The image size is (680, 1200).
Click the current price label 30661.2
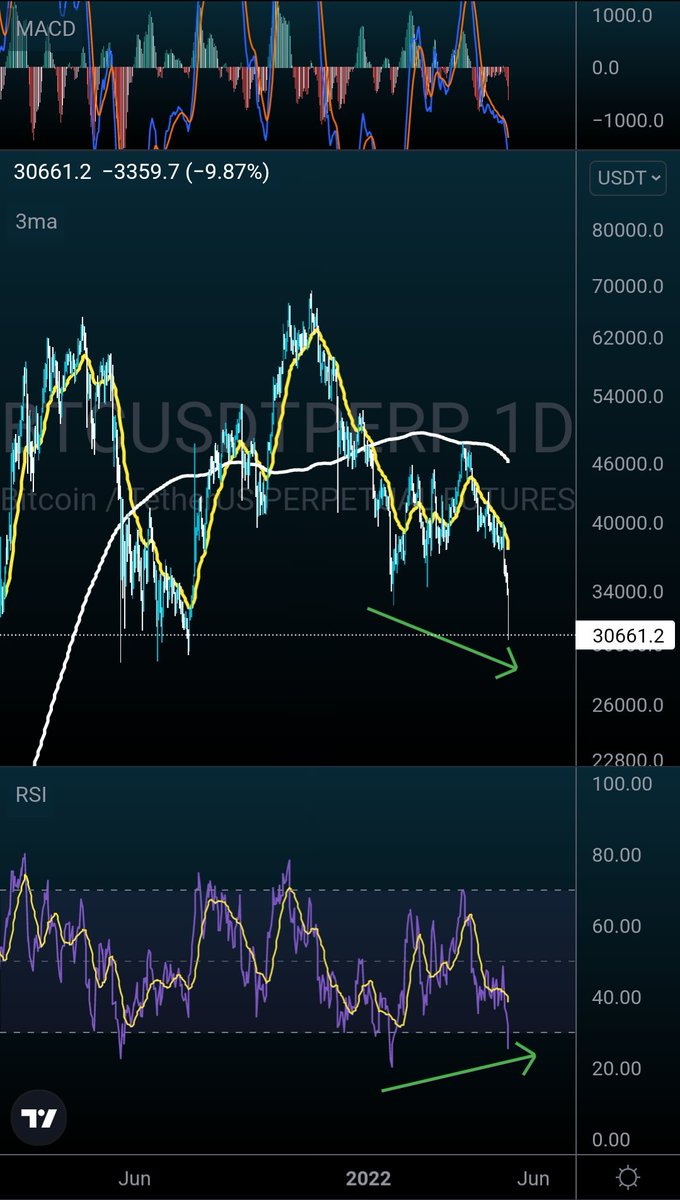click(x=626, y=635)
